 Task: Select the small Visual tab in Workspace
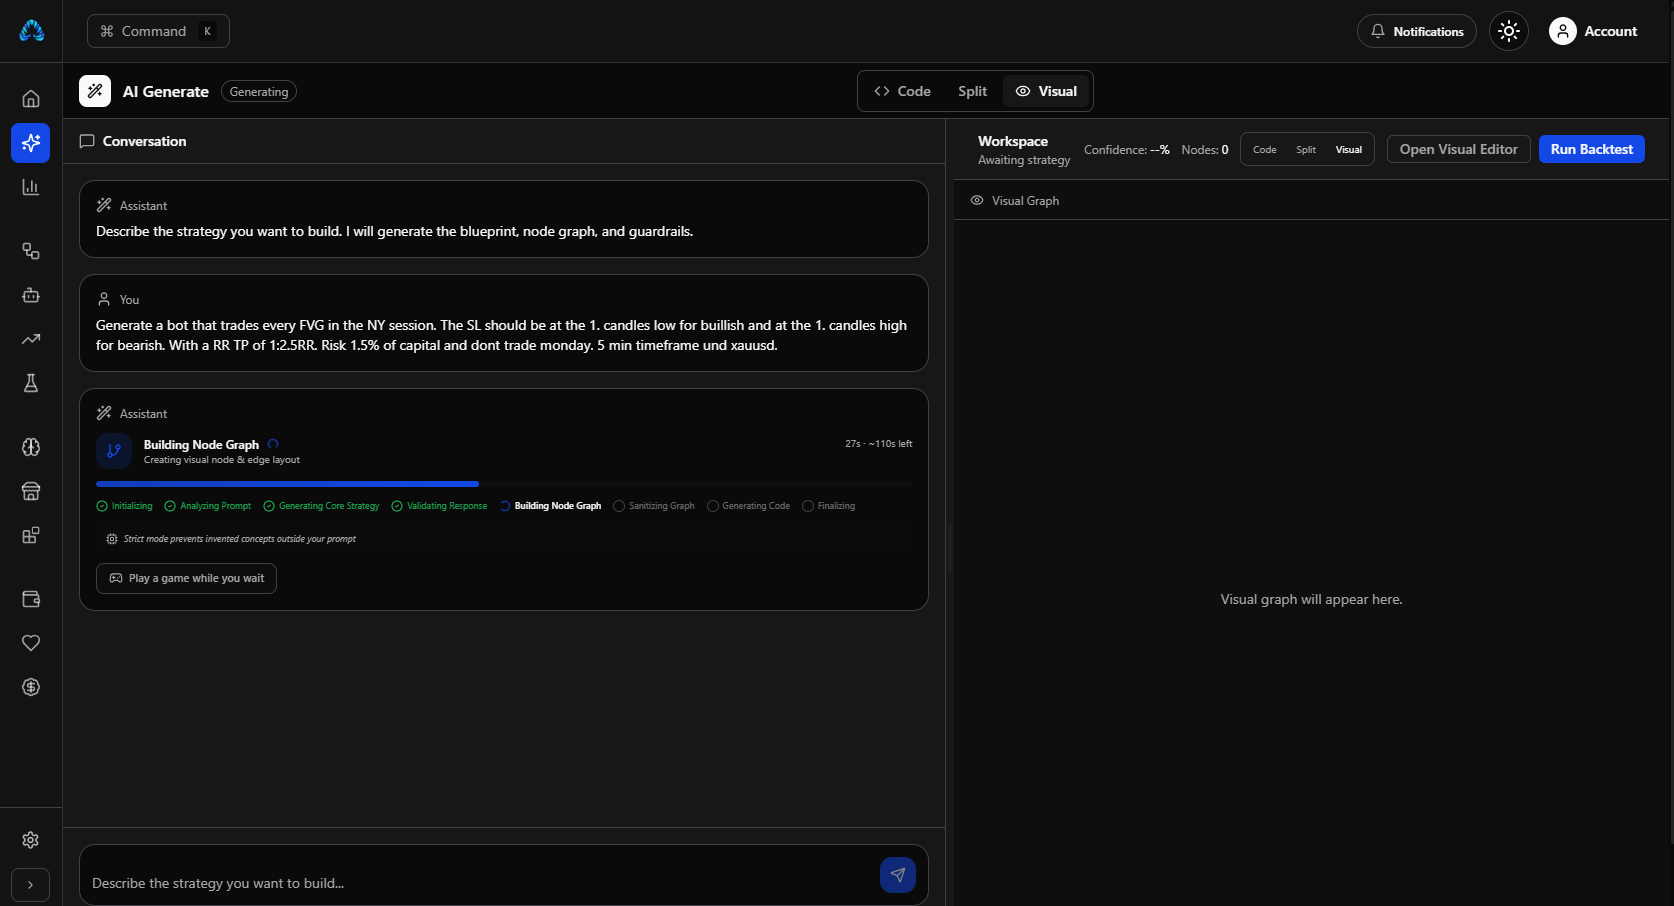(x=1349, y=149)
